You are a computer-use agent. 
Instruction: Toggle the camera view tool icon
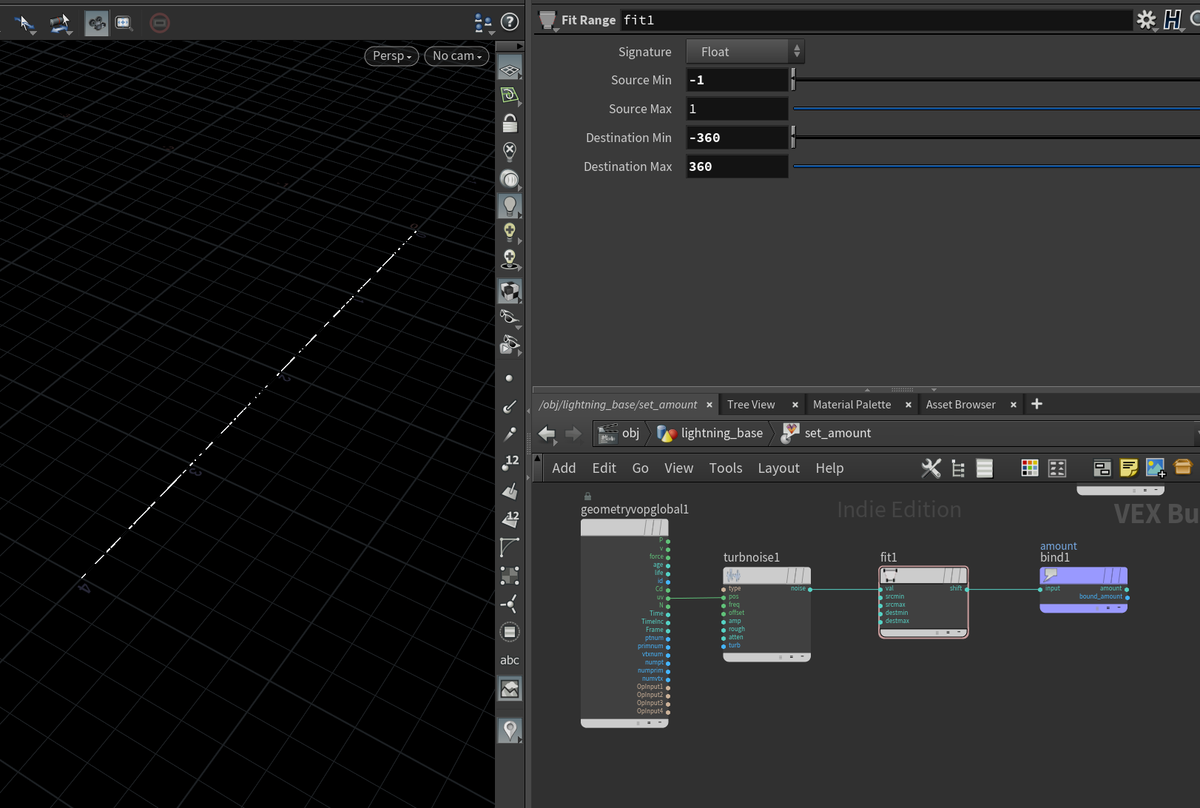coord(97,21)
